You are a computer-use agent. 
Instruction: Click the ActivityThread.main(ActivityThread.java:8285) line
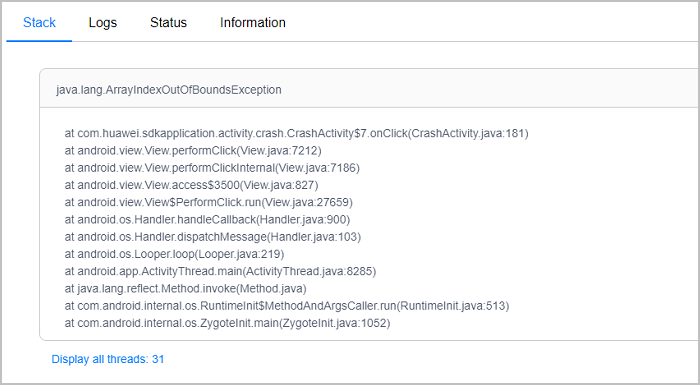[x=220, y=271]
